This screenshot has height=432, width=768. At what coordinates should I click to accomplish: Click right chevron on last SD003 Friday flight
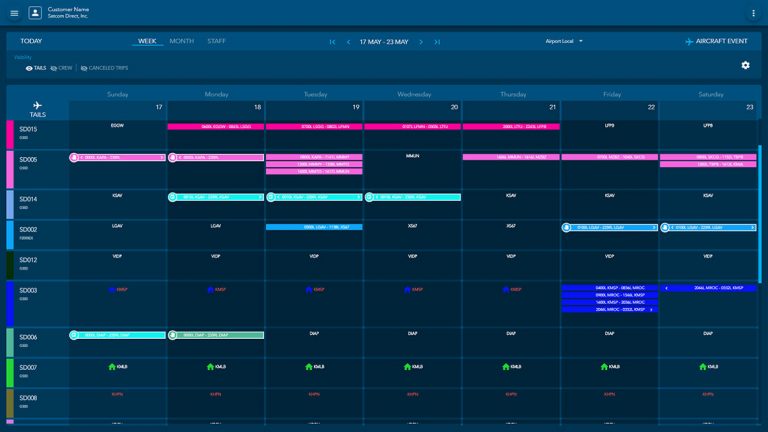pos(651,310)
